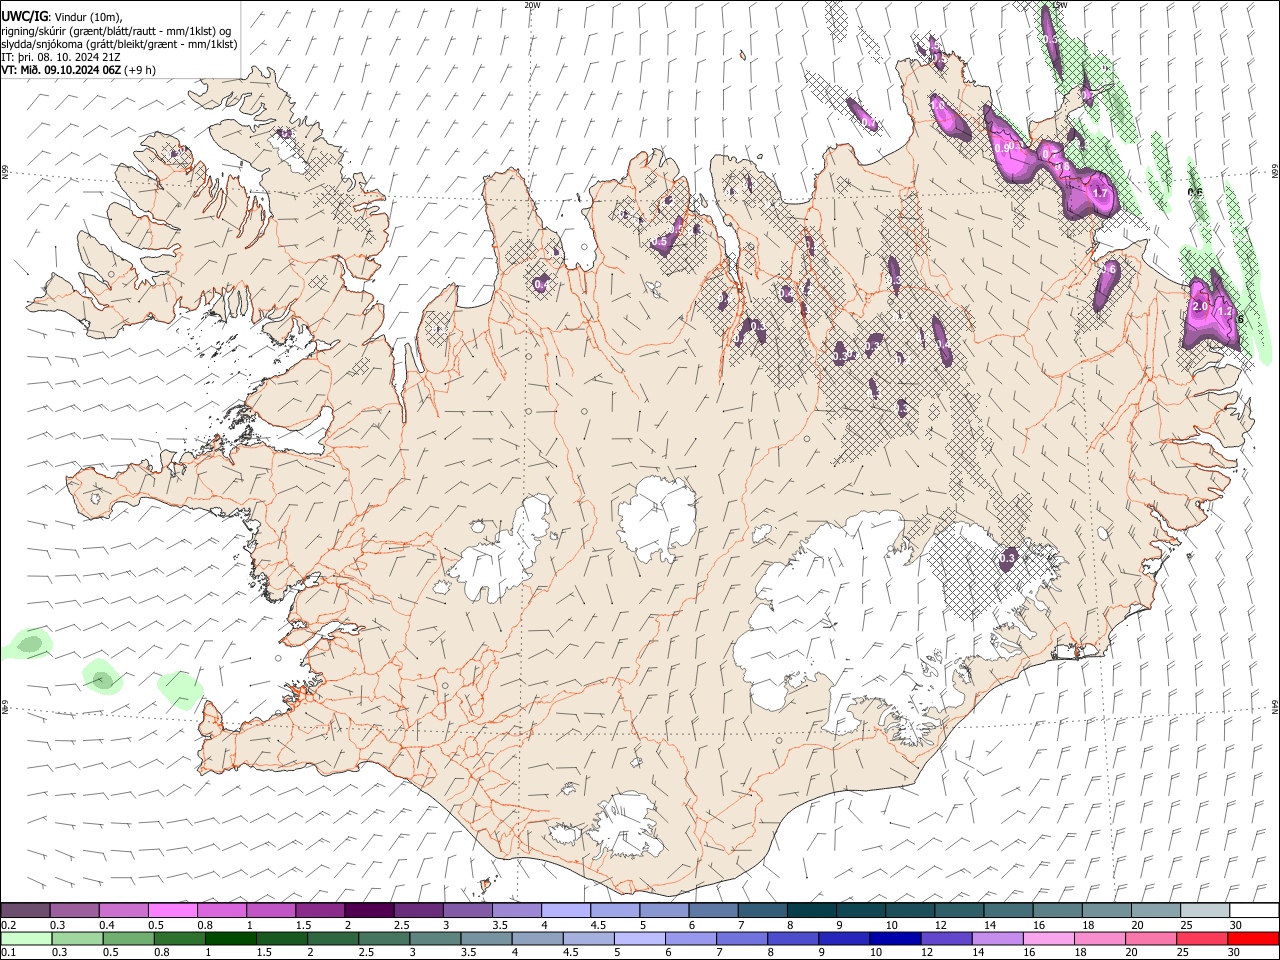Click the Hofsjökull glacier in central Iceland
The width and height of the screenshot is (1280, 960).
point(657,518)
